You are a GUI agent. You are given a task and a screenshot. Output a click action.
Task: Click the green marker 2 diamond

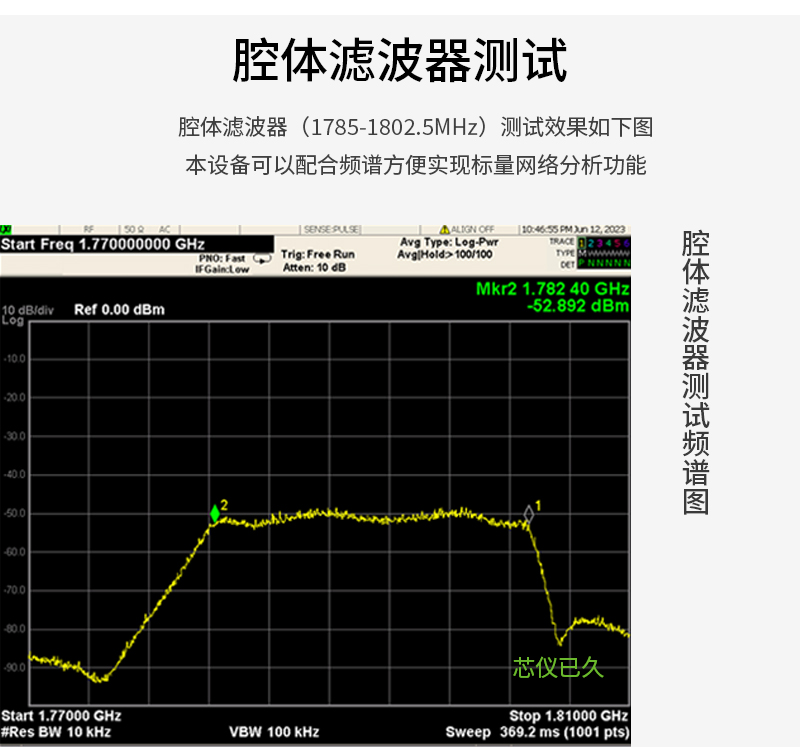[x=215, y=513]
